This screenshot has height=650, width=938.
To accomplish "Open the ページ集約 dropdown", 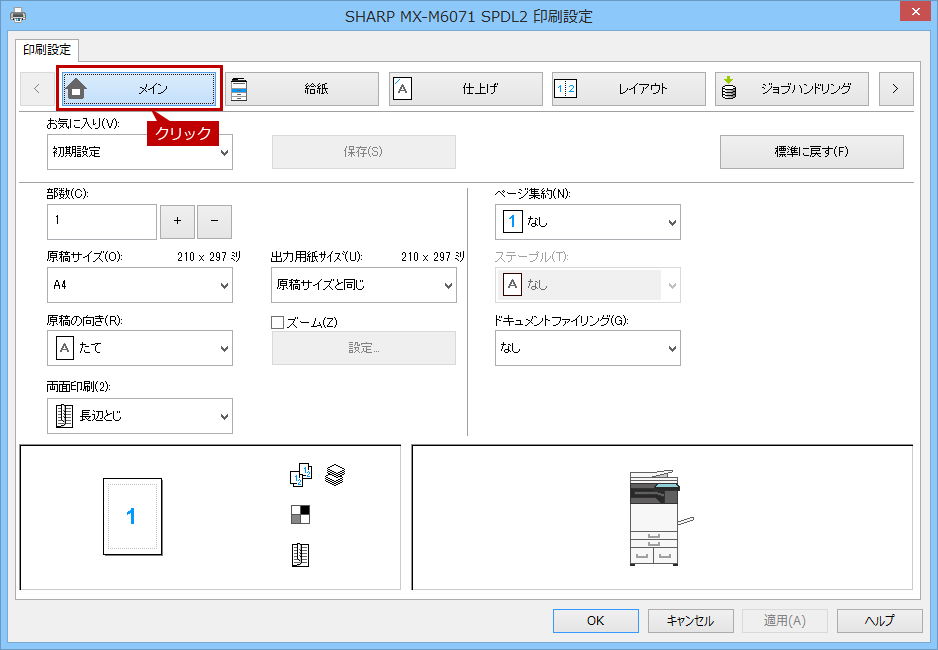I will click(587, 222).
